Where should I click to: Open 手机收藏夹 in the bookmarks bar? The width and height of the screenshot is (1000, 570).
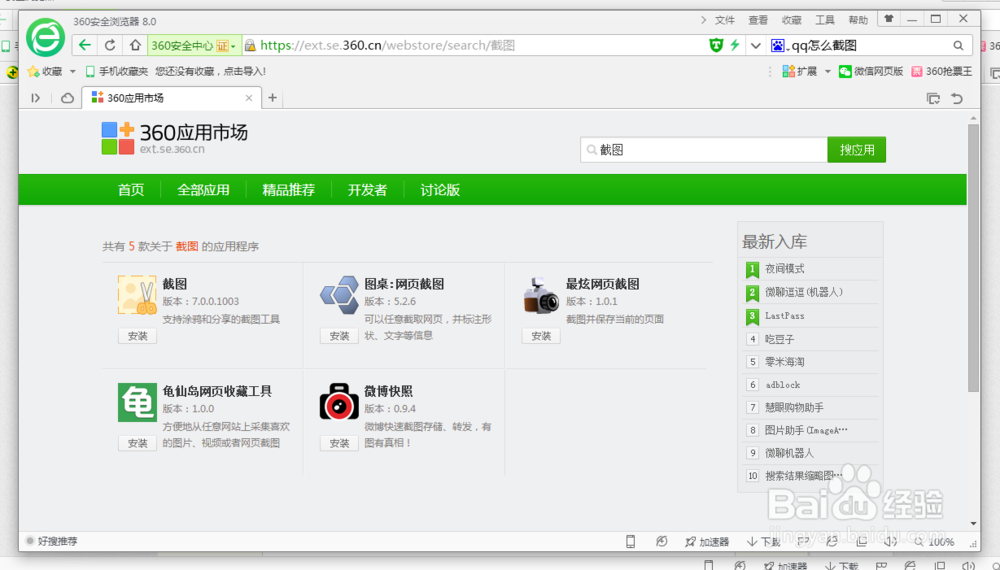(x=116, y=71)
